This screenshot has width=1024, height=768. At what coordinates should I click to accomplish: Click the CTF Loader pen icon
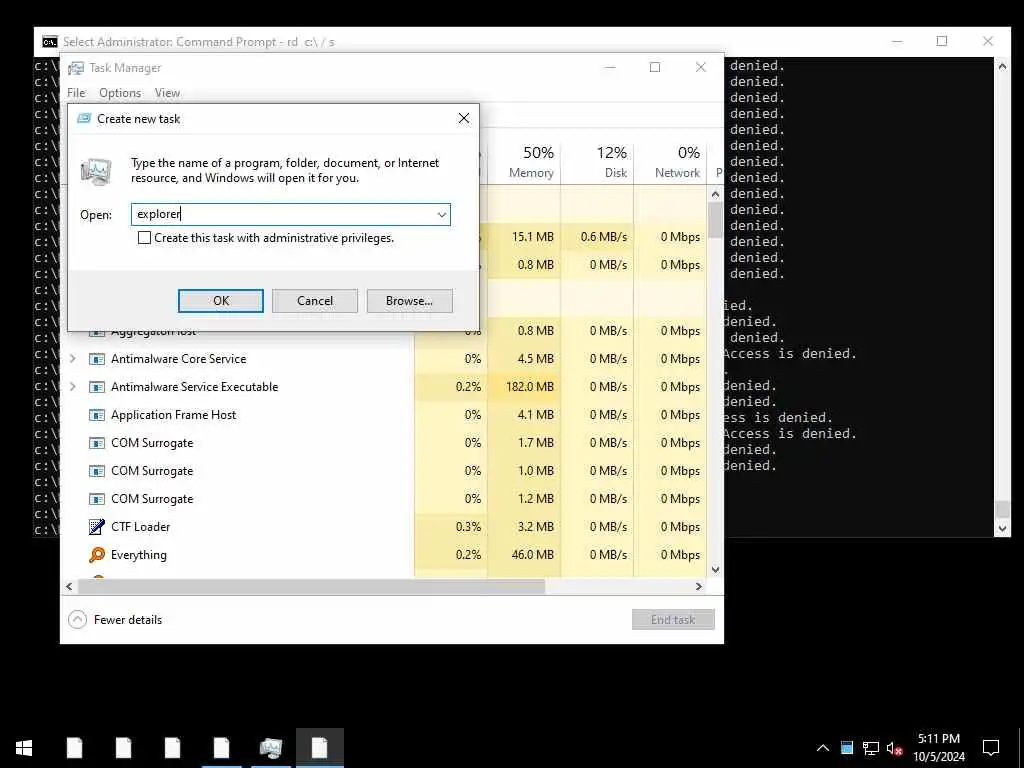(97, 527)
